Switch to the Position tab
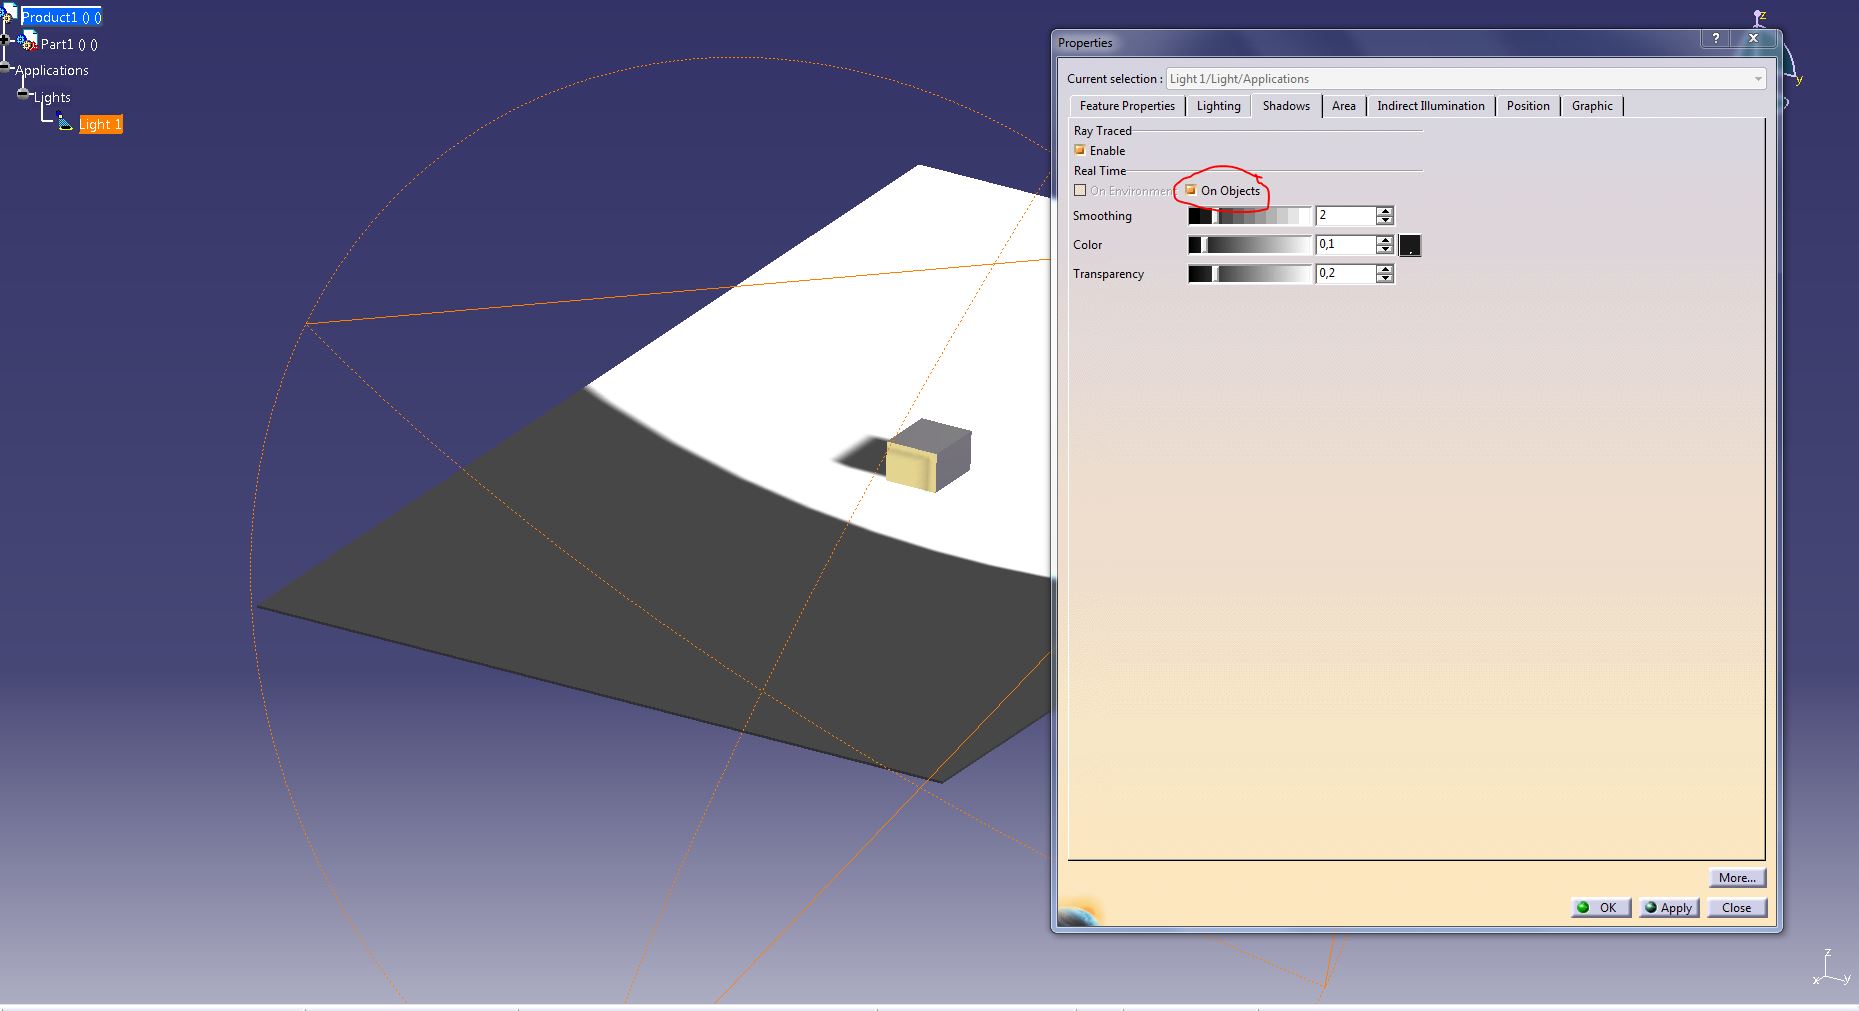Viewport: 1859px width, 1011px height. click(x=1528, y=106)
